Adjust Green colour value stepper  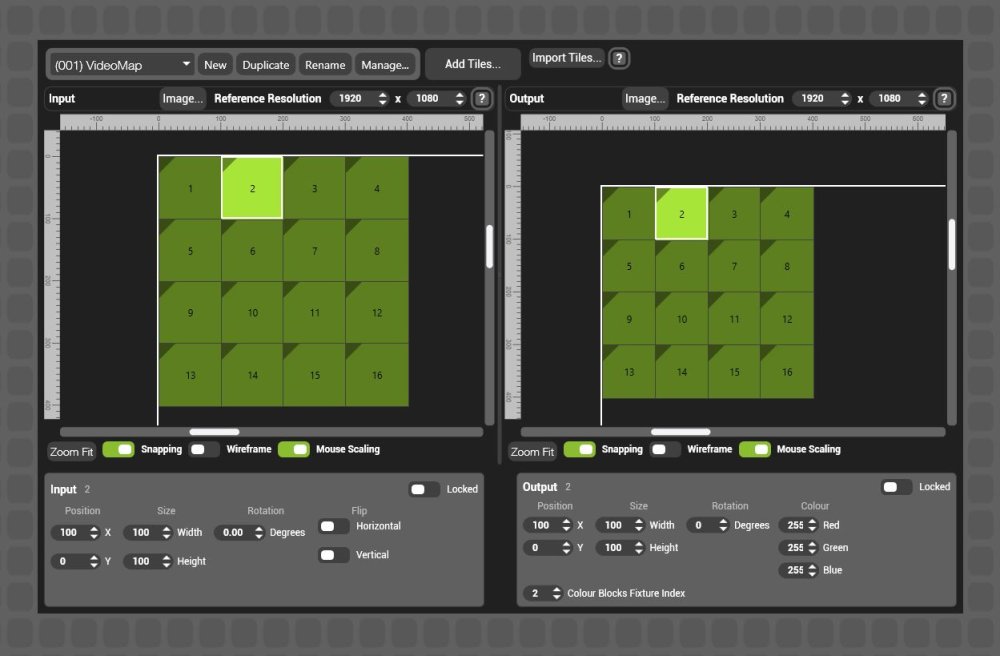[x=812, y=548]
